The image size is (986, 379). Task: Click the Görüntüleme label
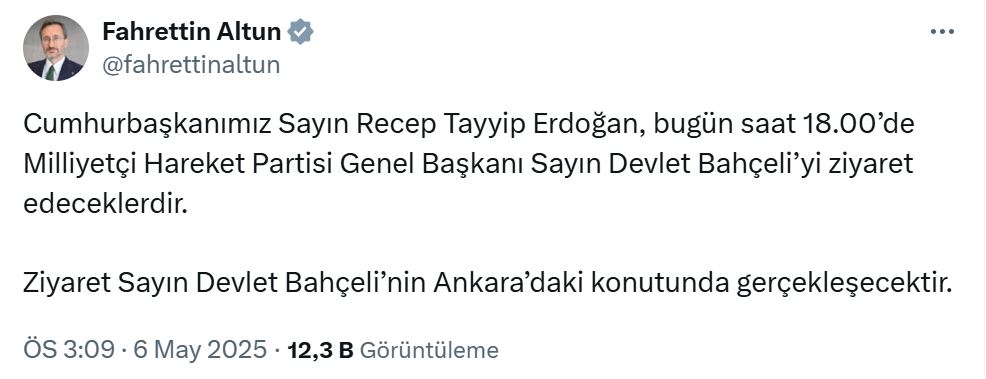429,350
